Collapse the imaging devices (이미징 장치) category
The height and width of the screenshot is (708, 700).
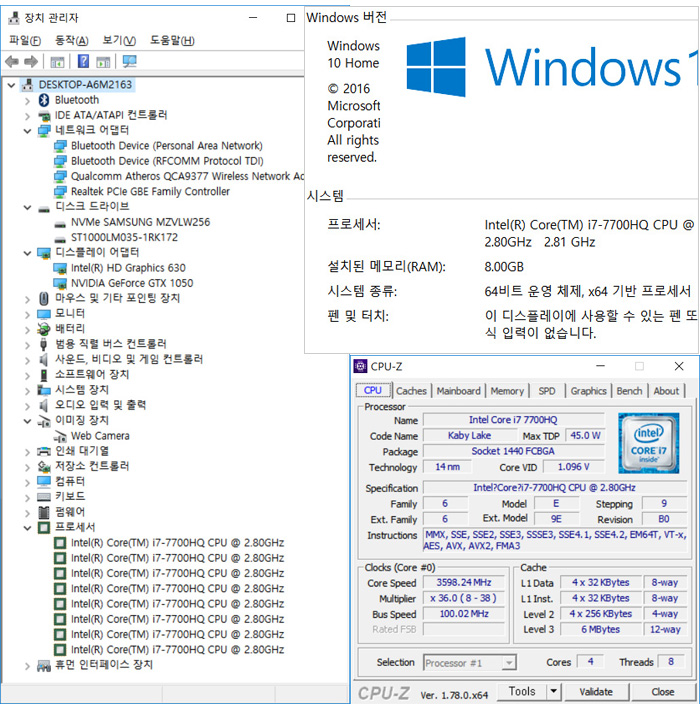point(28,421)
